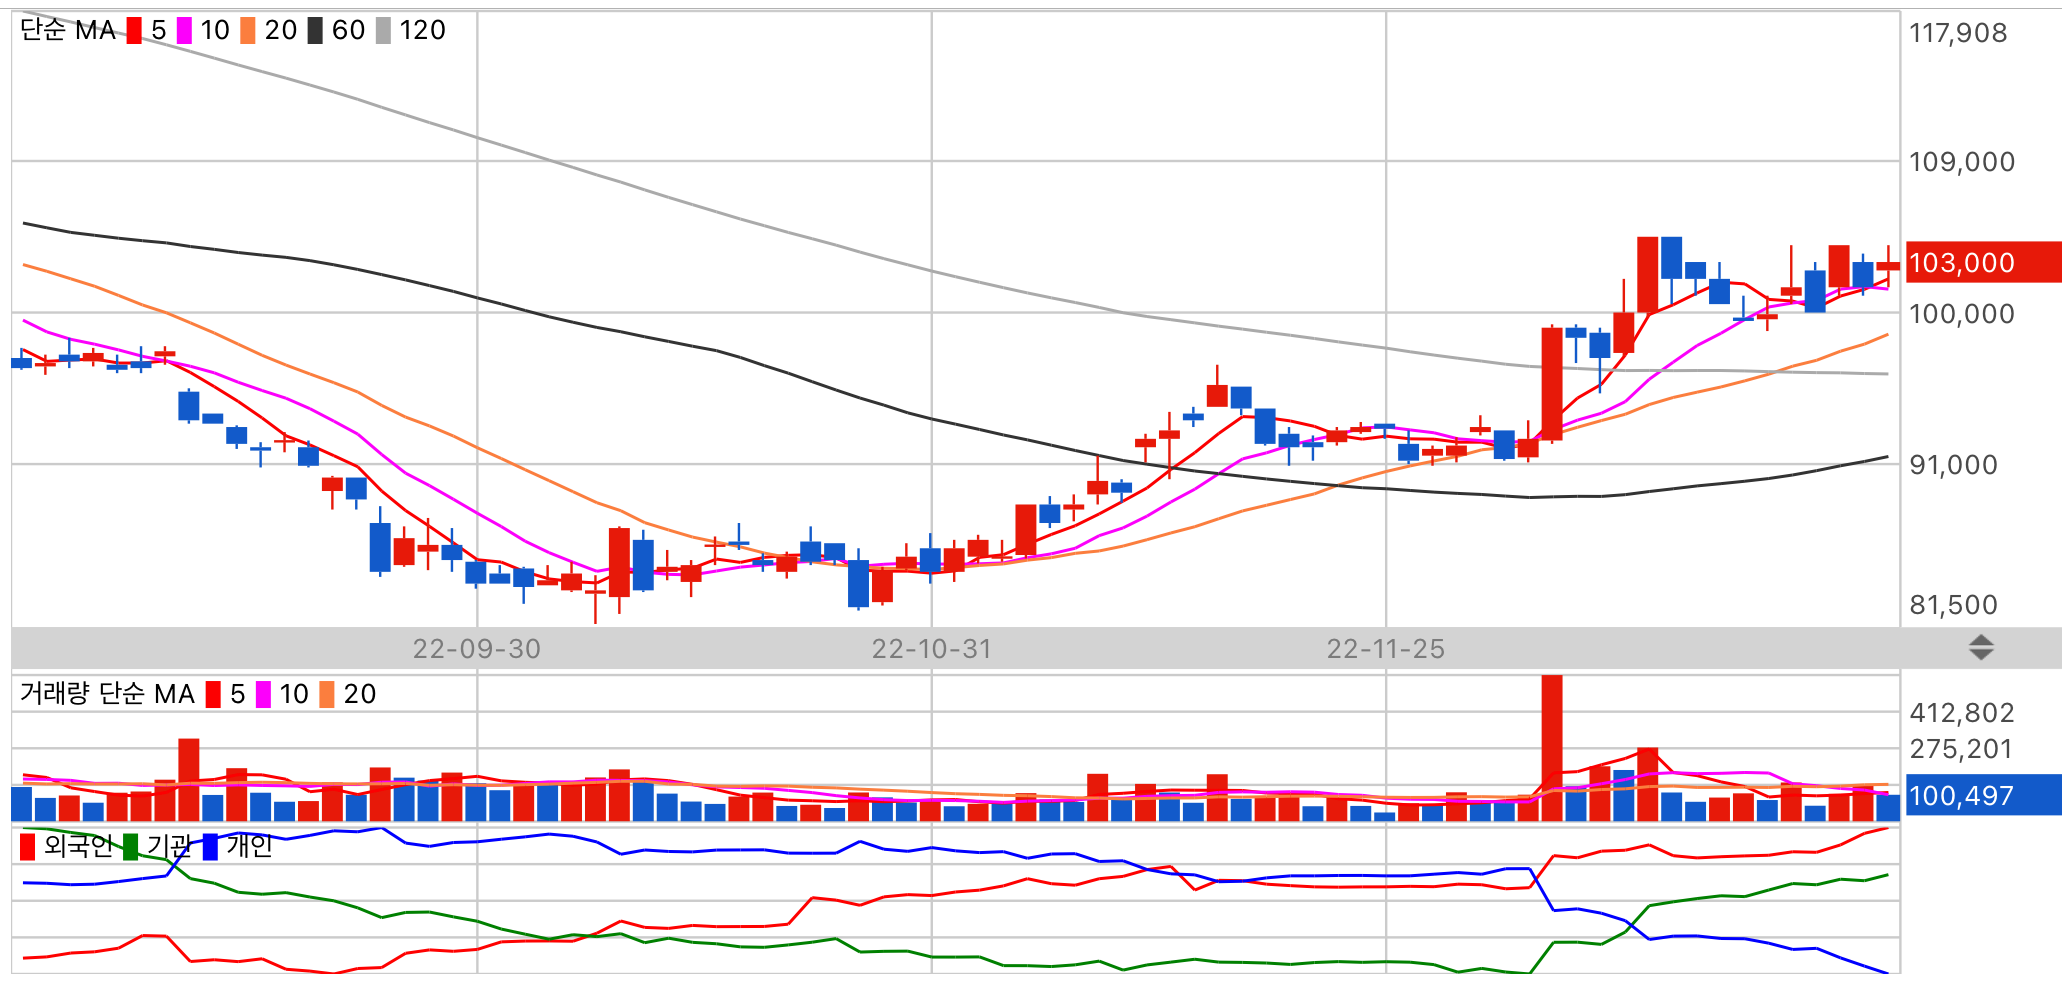Click the gray 120-day MA color swatch
This screenshot has height=993, width=2062.
[x=383, y=31]
